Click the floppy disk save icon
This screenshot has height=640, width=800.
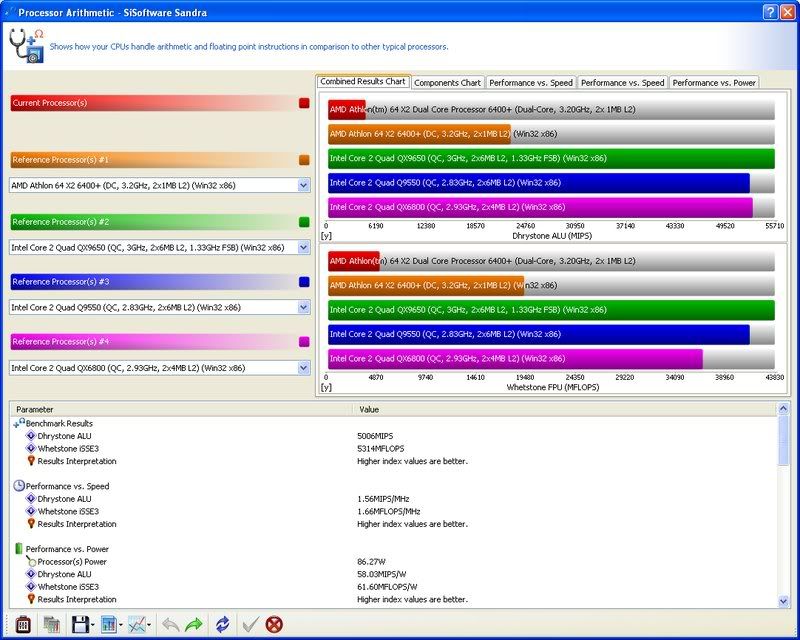click(79, 625)
